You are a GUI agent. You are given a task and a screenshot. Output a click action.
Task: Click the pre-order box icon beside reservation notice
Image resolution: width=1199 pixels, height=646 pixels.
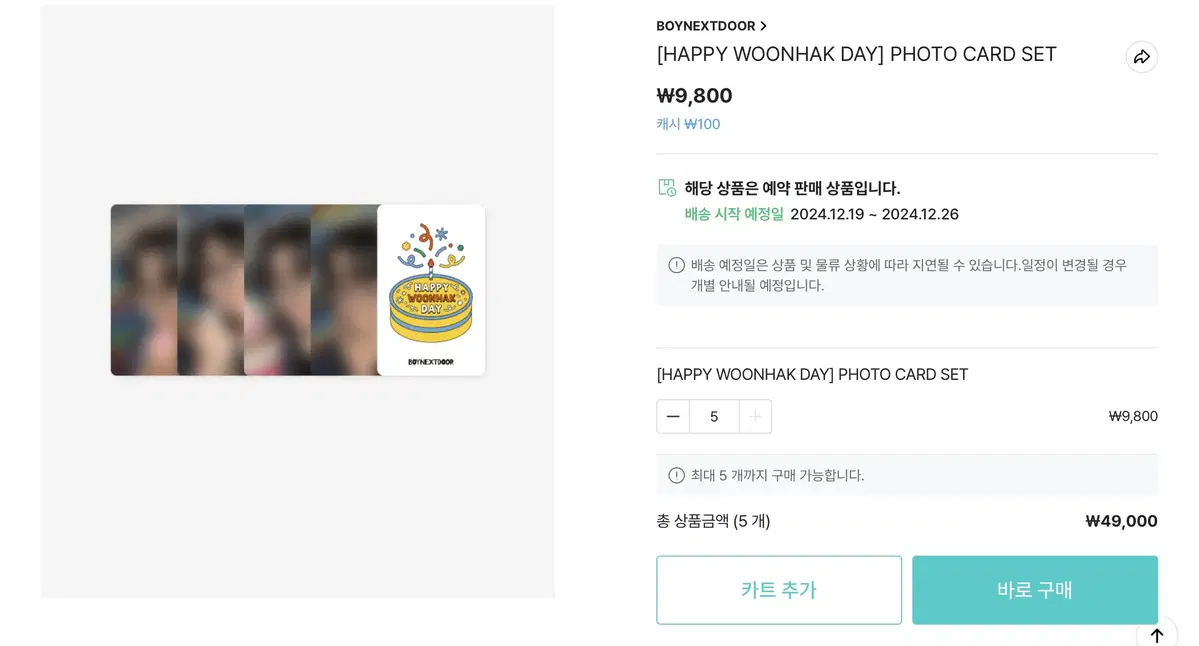[667, 187]
